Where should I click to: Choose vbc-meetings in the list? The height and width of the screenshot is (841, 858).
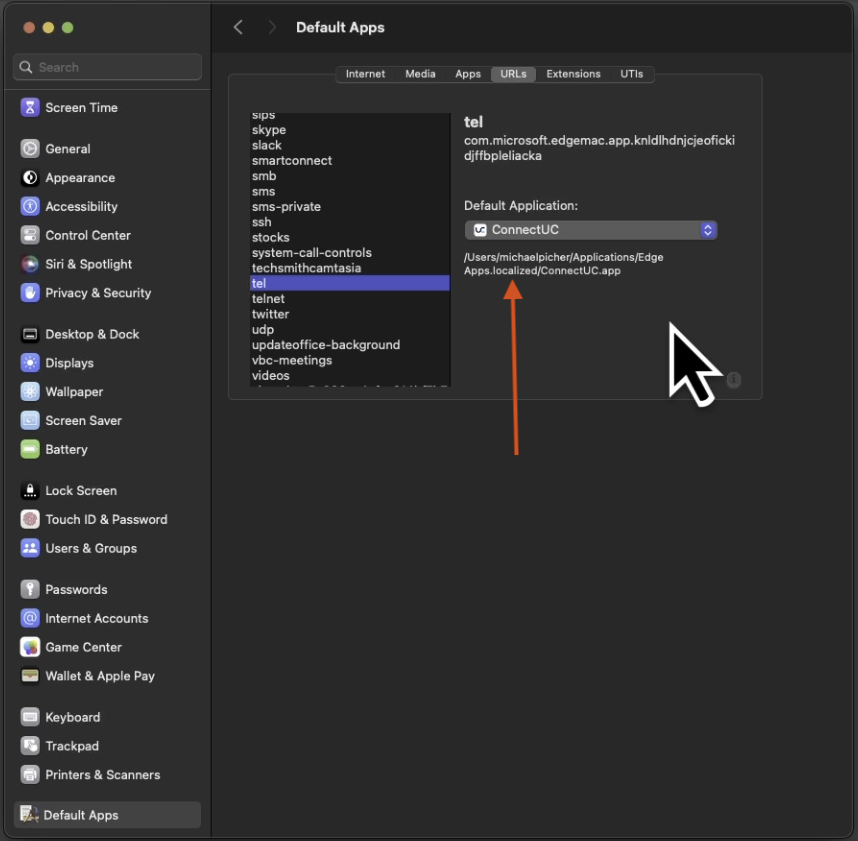point(350,360)
